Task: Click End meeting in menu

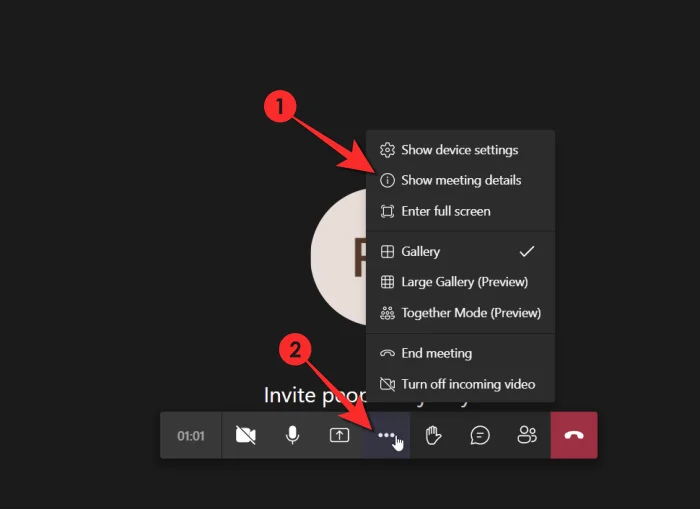Action: tap(460, 353)
